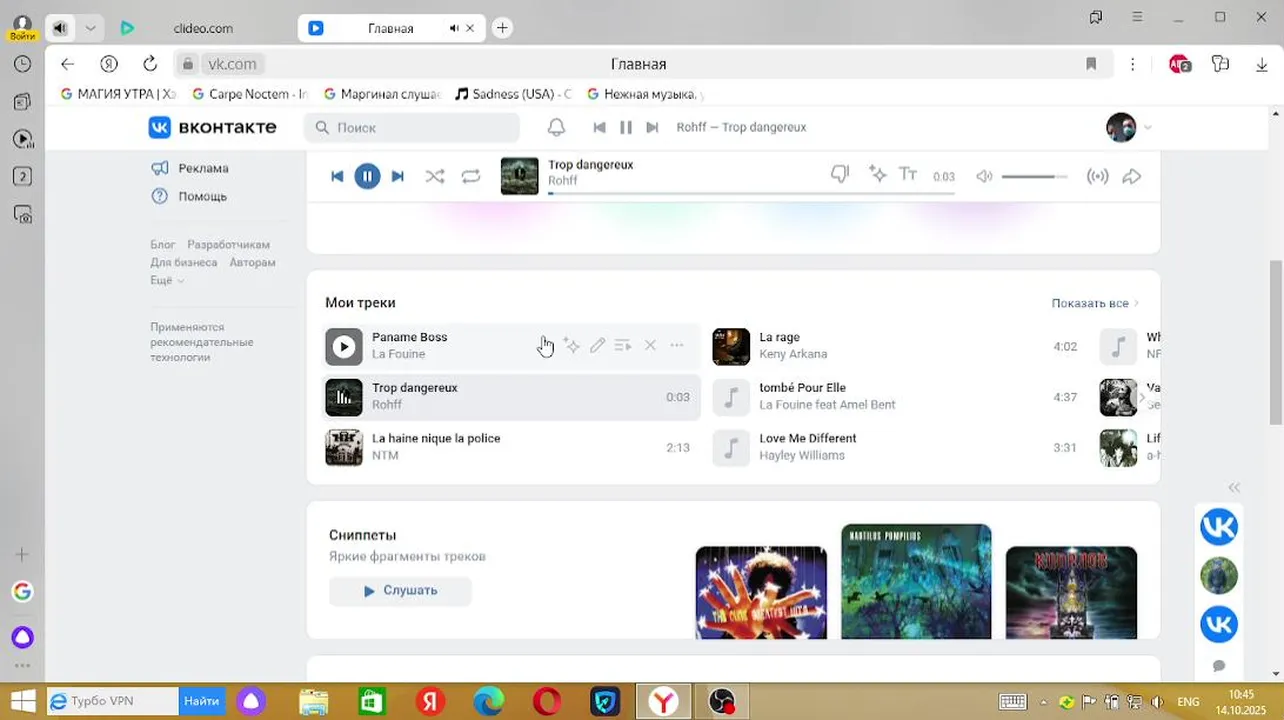Toggle shuffle mode in the player
The image size is (1284, 720).
(x=435, y=177)
